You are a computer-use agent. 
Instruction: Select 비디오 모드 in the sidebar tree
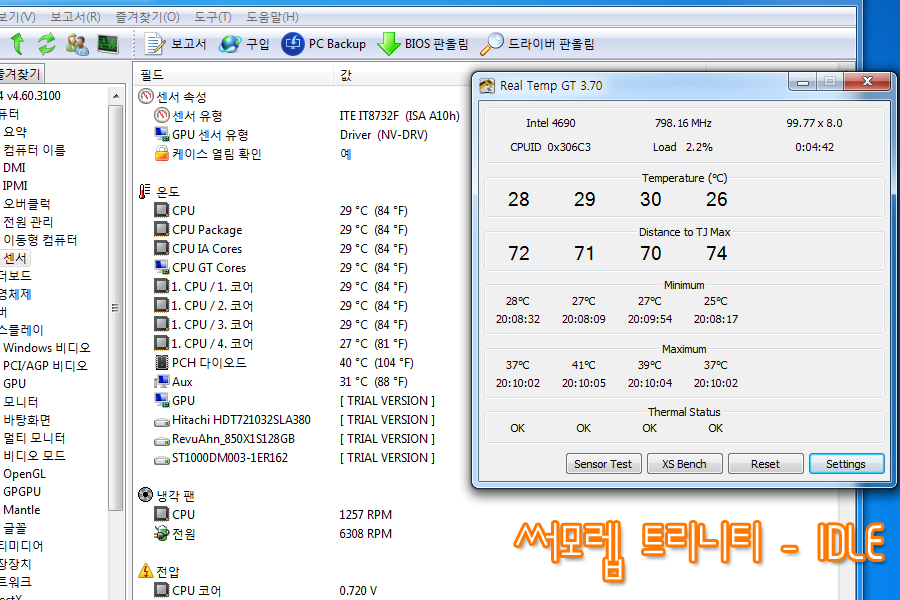(34, 456)
